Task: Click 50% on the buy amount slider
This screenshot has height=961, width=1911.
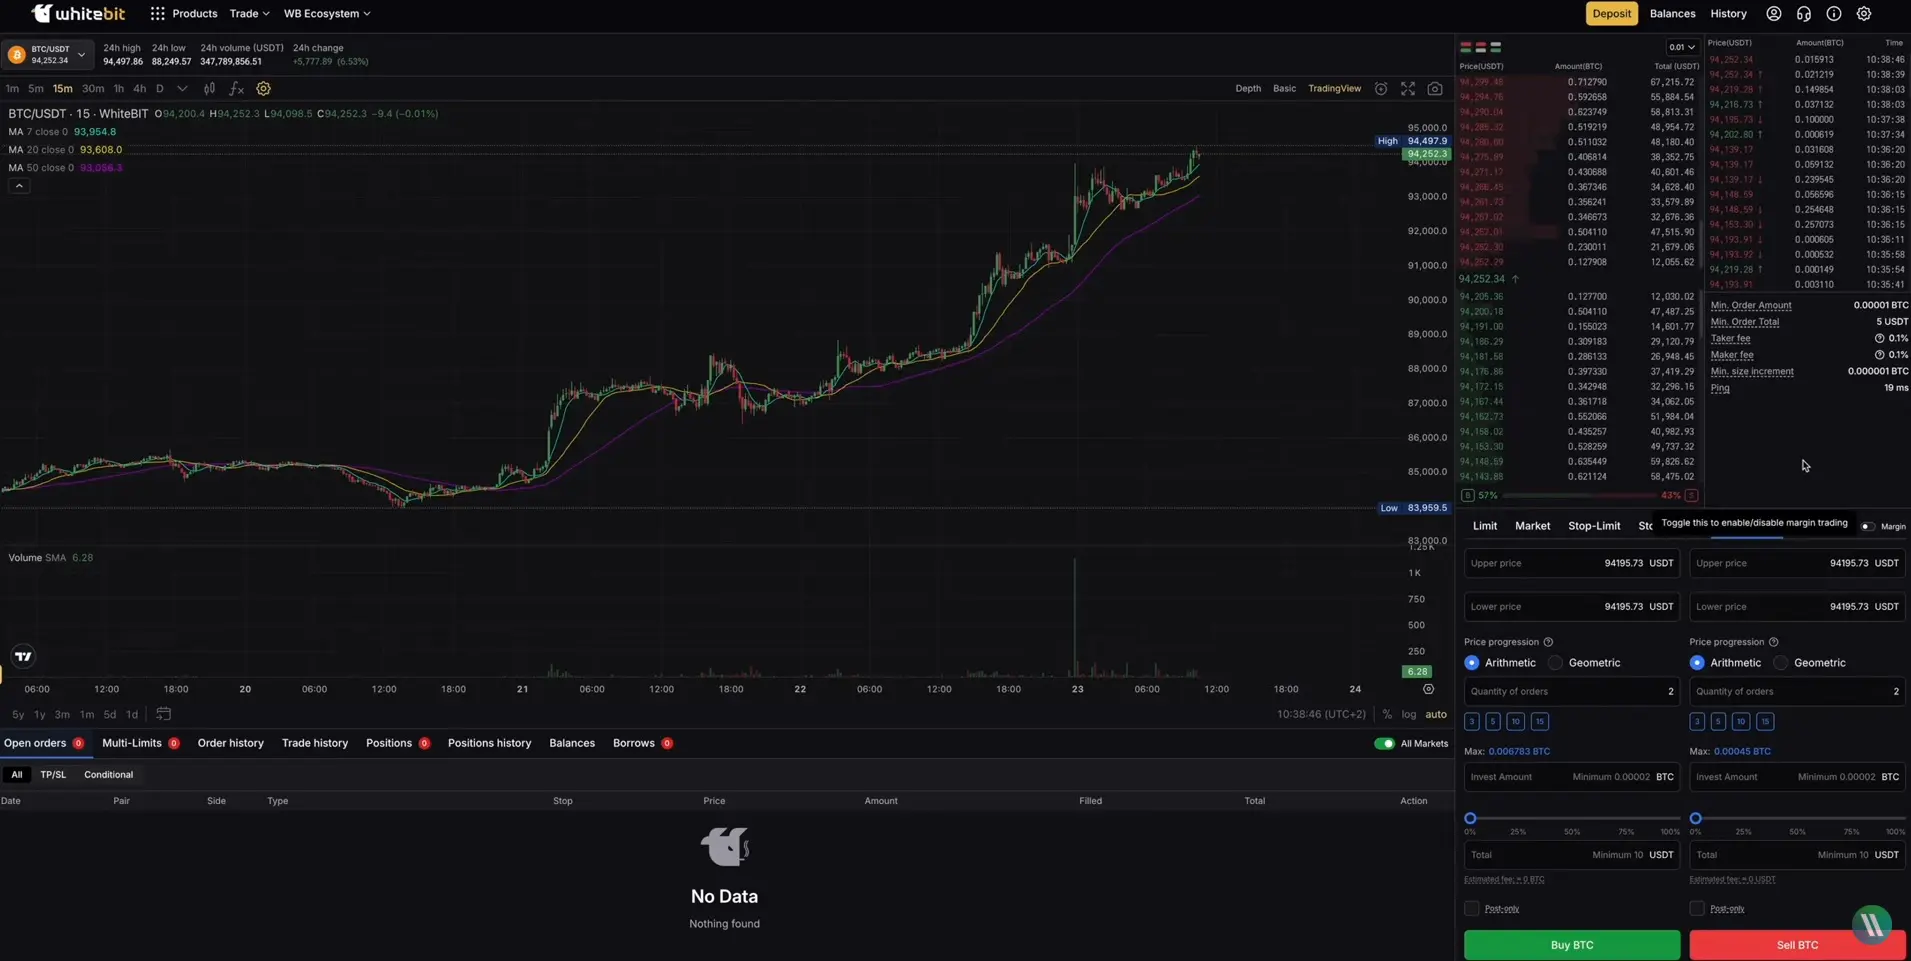Action: point(1572,831)
